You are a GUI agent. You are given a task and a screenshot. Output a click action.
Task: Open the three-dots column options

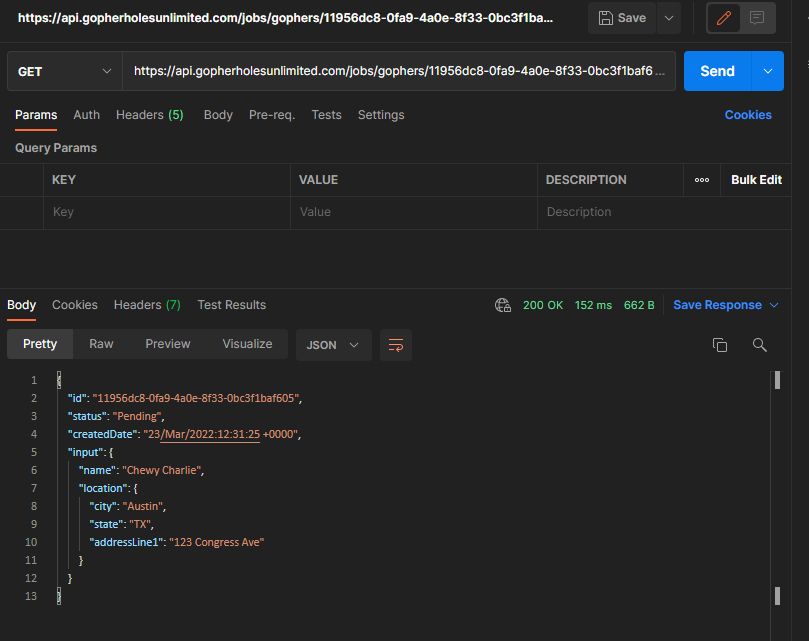(x=701, y=180)
